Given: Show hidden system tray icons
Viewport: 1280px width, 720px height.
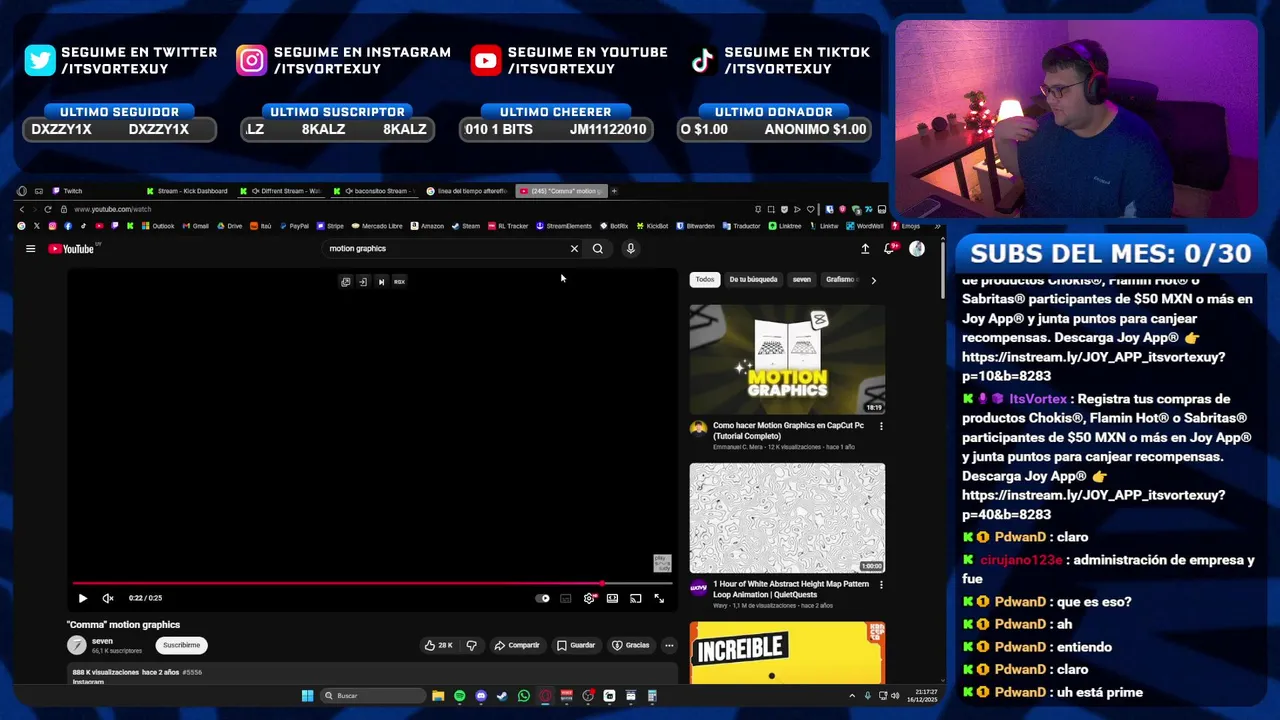Looking at the screenshot, I should pos(853,696).
